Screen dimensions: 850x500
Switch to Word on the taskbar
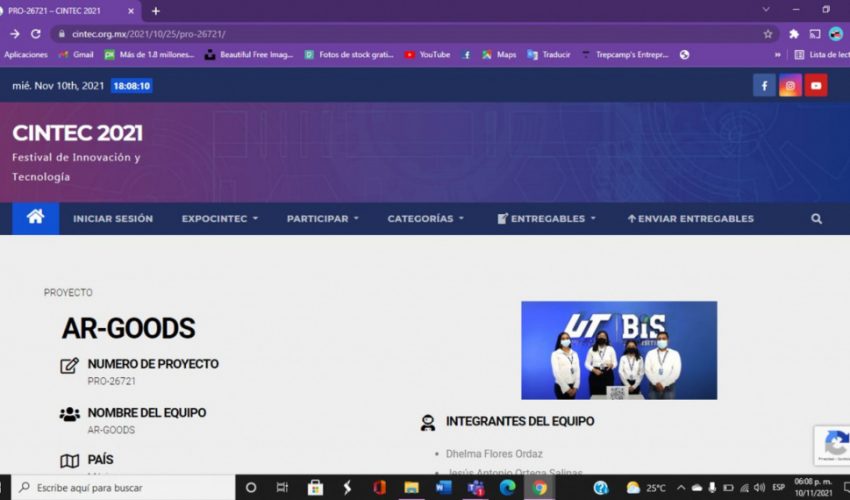click(443, 488)
